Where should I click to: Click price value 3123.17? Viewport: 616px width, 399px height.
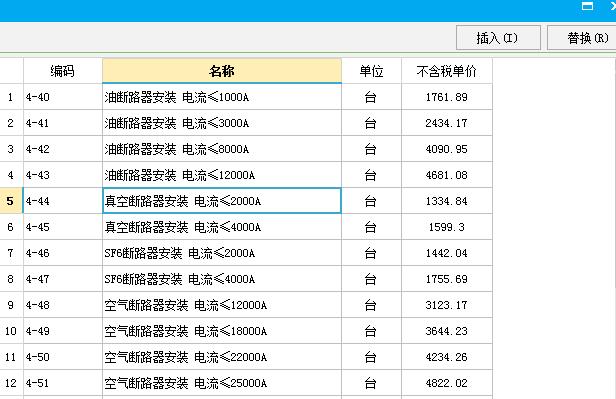pyautogui.click(x=447, y=305)
